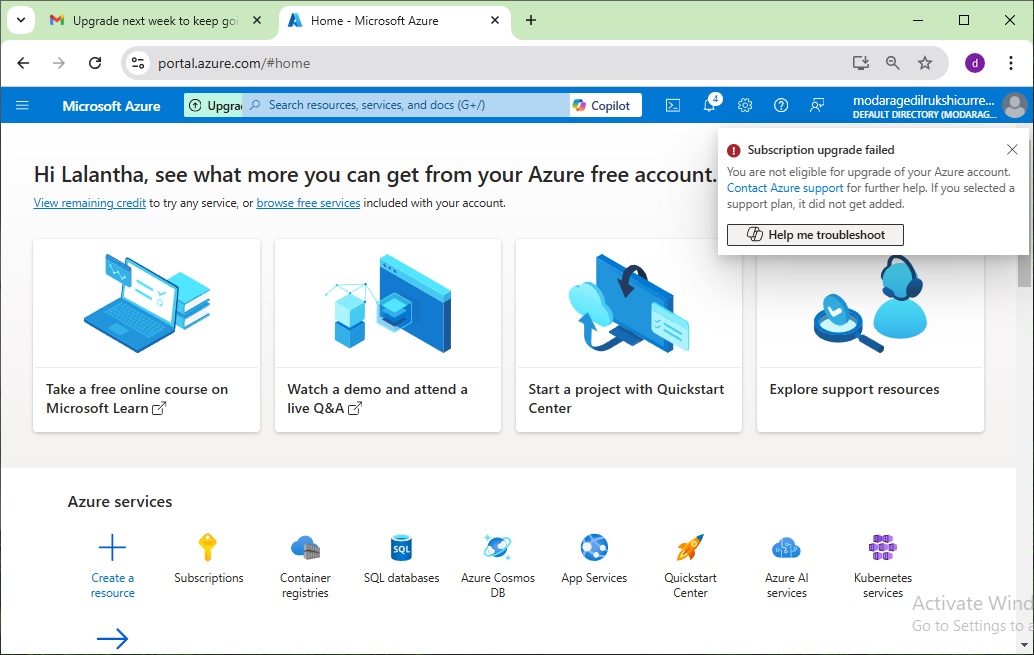Click the Microsoft Azure logo text
Viewport: 1034px width, 655px height.
click(x=111, y=106)
